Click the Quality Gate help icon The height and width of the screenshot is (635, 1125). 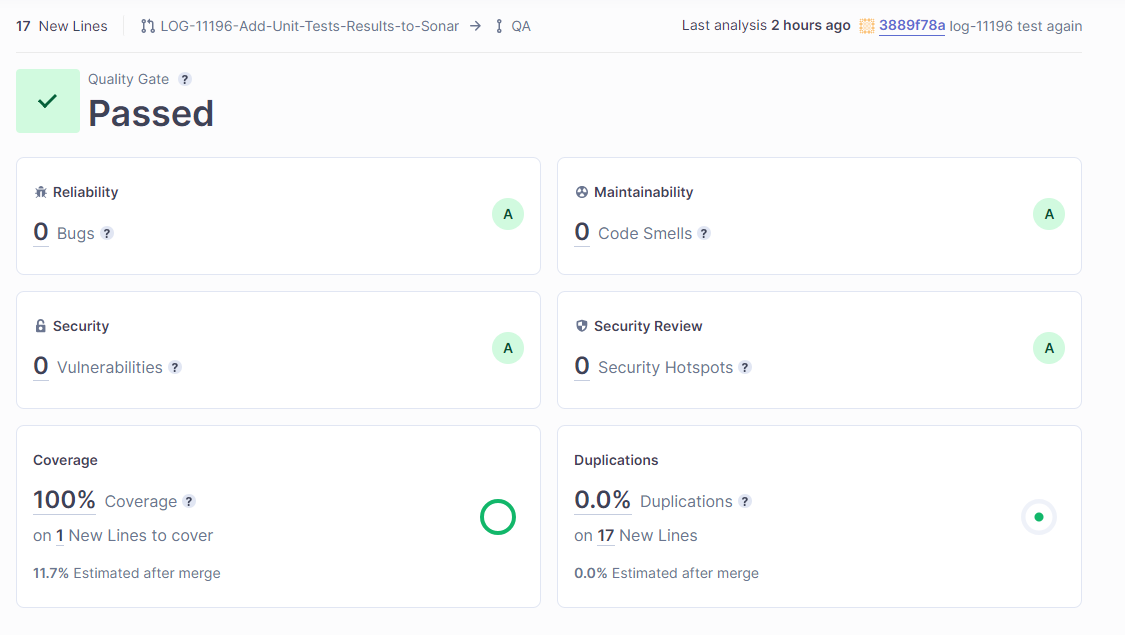point(185,80)
